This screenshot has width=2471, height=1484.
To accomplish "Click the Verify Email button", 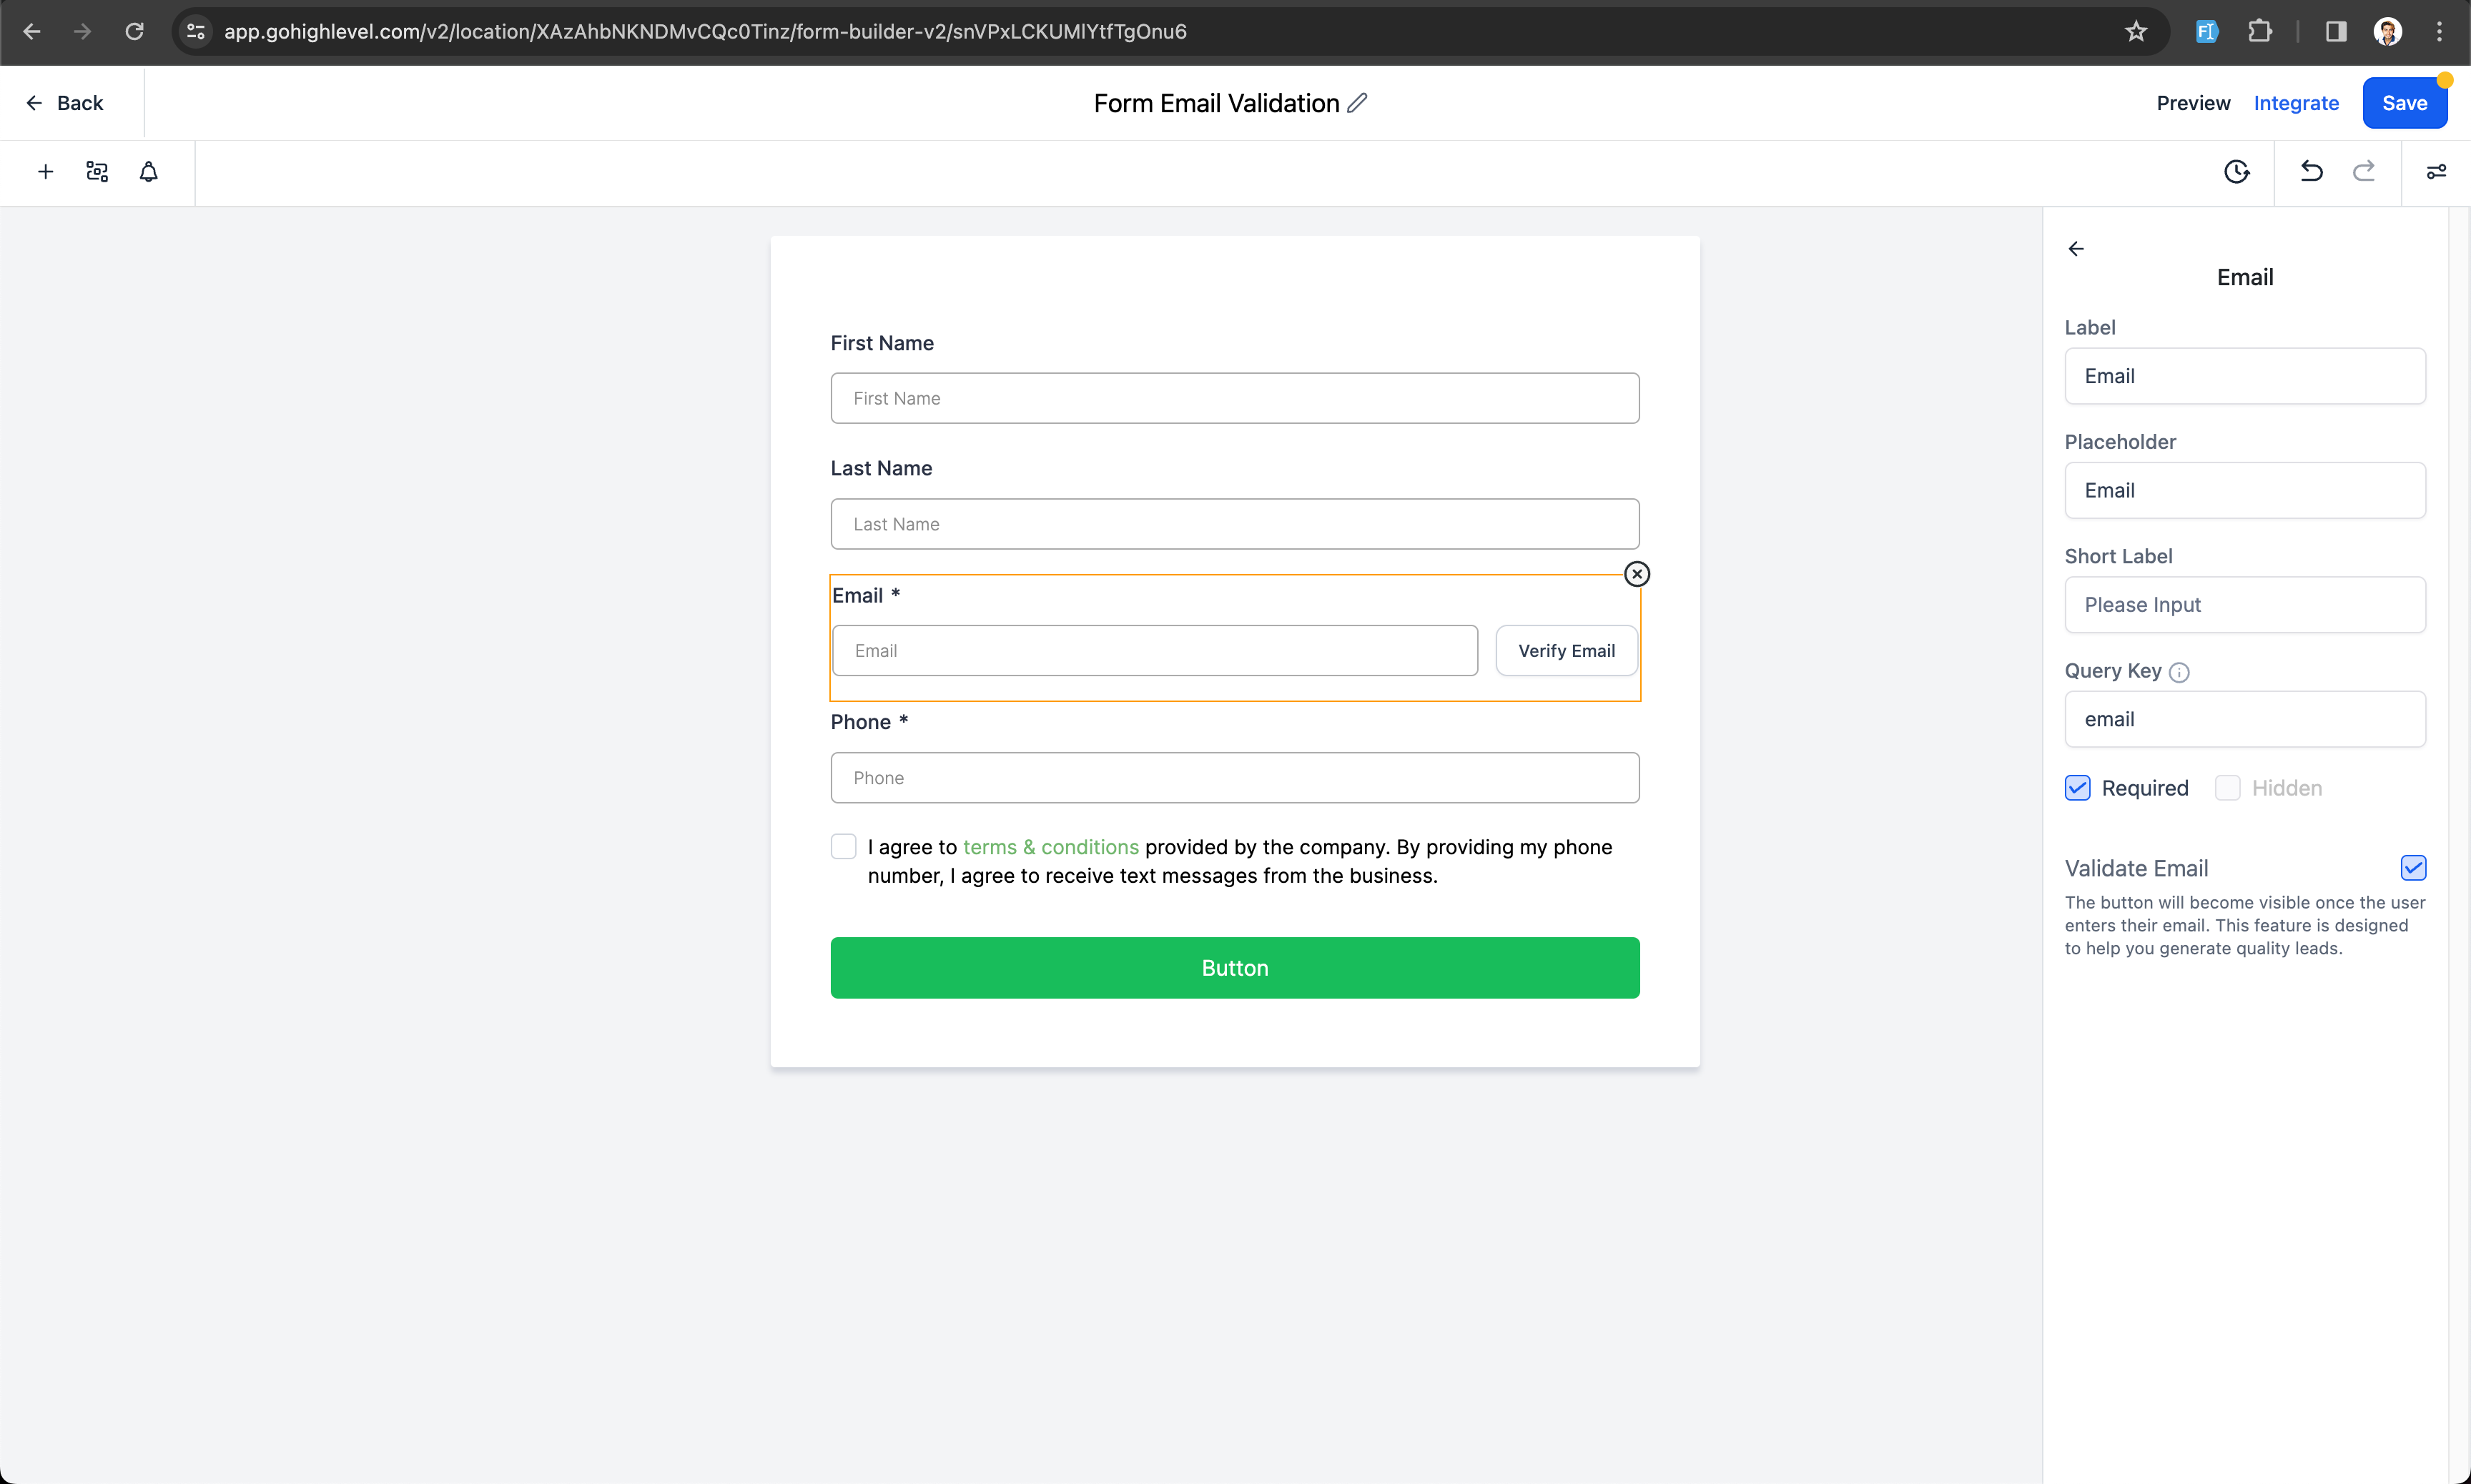I will pos(1566,651).
